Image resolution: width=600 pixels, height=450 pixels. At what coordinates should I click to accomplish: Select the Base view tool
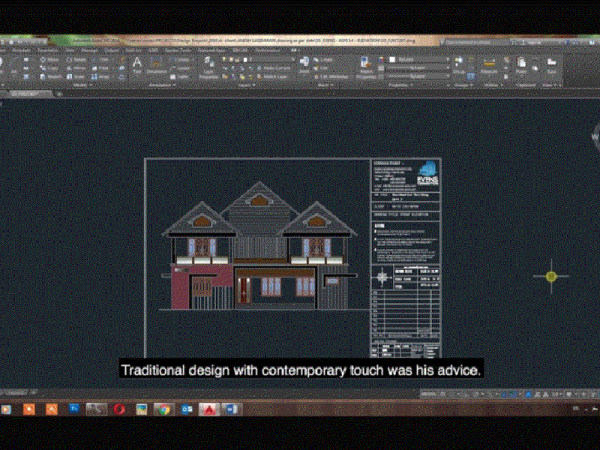coord(551,66)
